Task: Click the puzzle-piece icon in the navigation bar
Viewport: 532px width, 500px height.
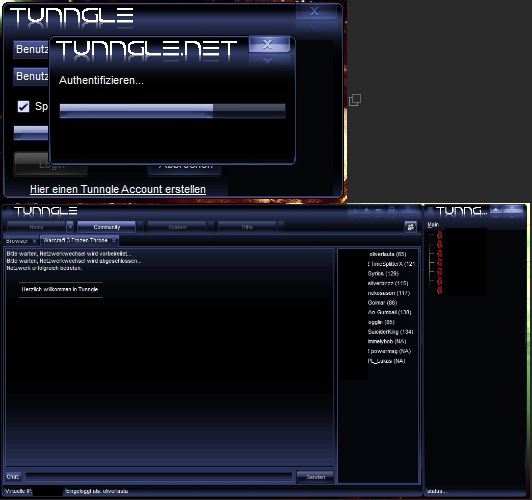Action: point(411,227)
